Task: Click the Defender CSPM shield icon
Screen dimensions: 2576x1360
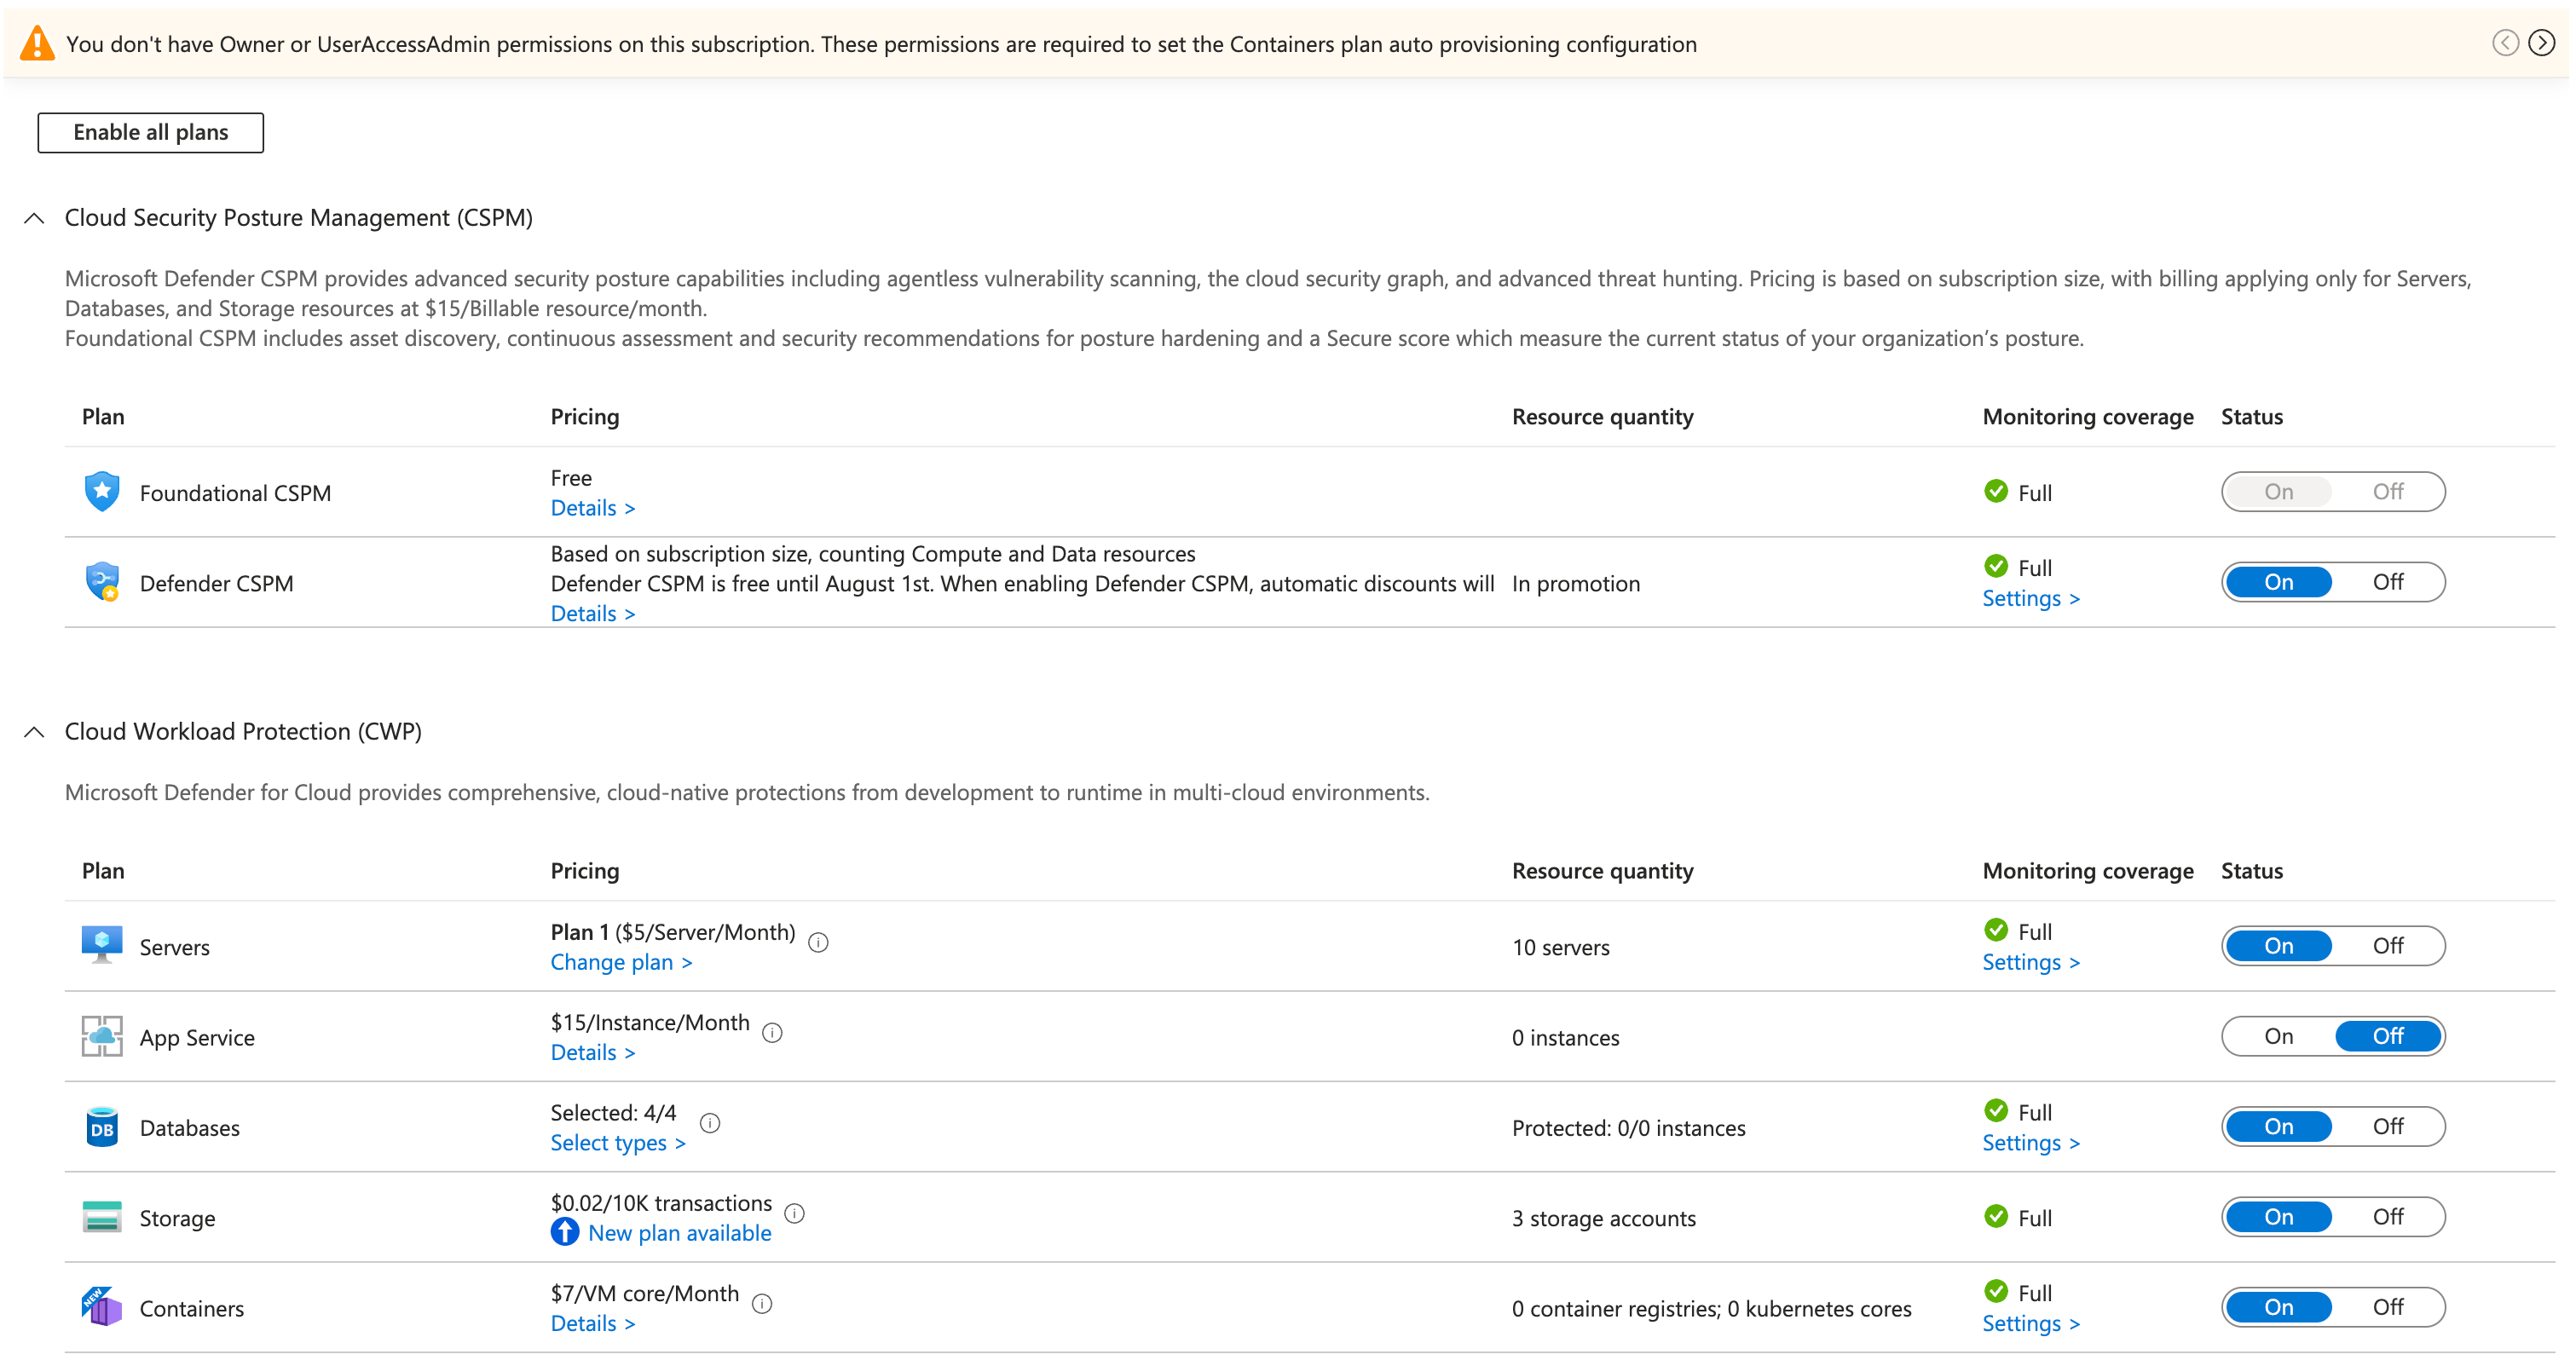Action: tap(102, 582)
